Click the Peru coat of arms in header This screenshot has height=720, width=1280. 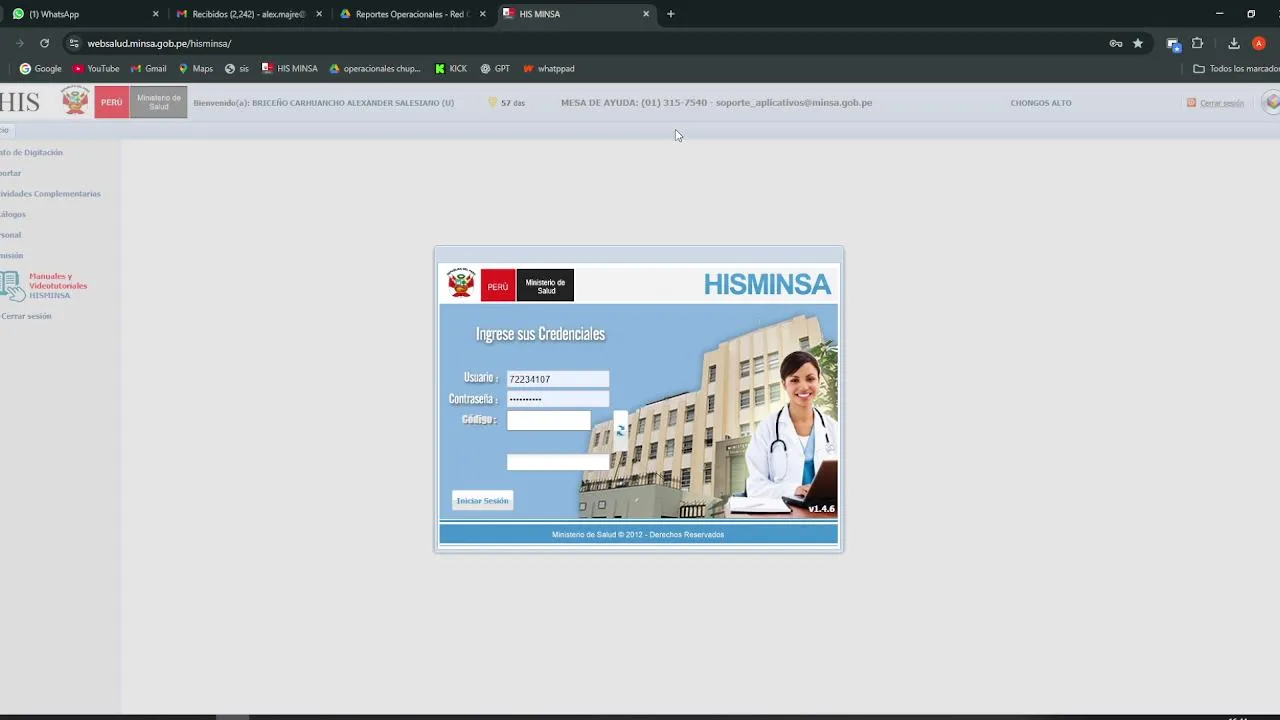[75, 101]
